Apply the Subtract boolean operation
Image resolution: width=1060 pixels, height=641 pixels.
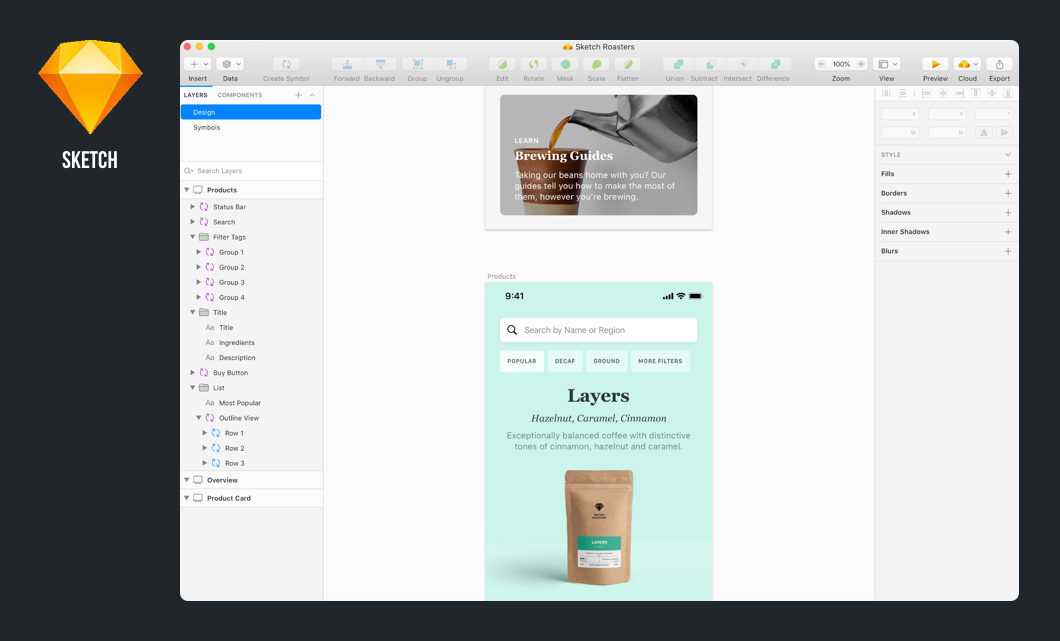(x=710, y=64)
